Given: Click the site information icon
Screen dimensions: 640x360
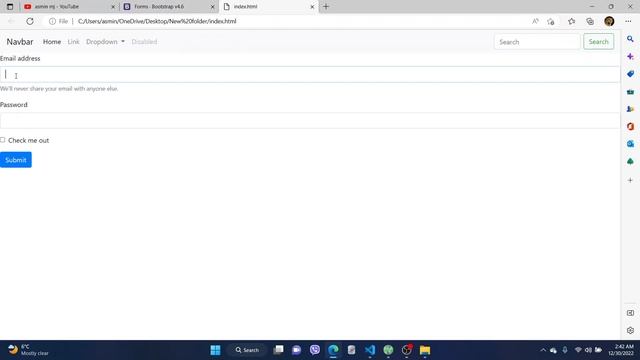Looking at the screenshot, I should tap(52, 21).
